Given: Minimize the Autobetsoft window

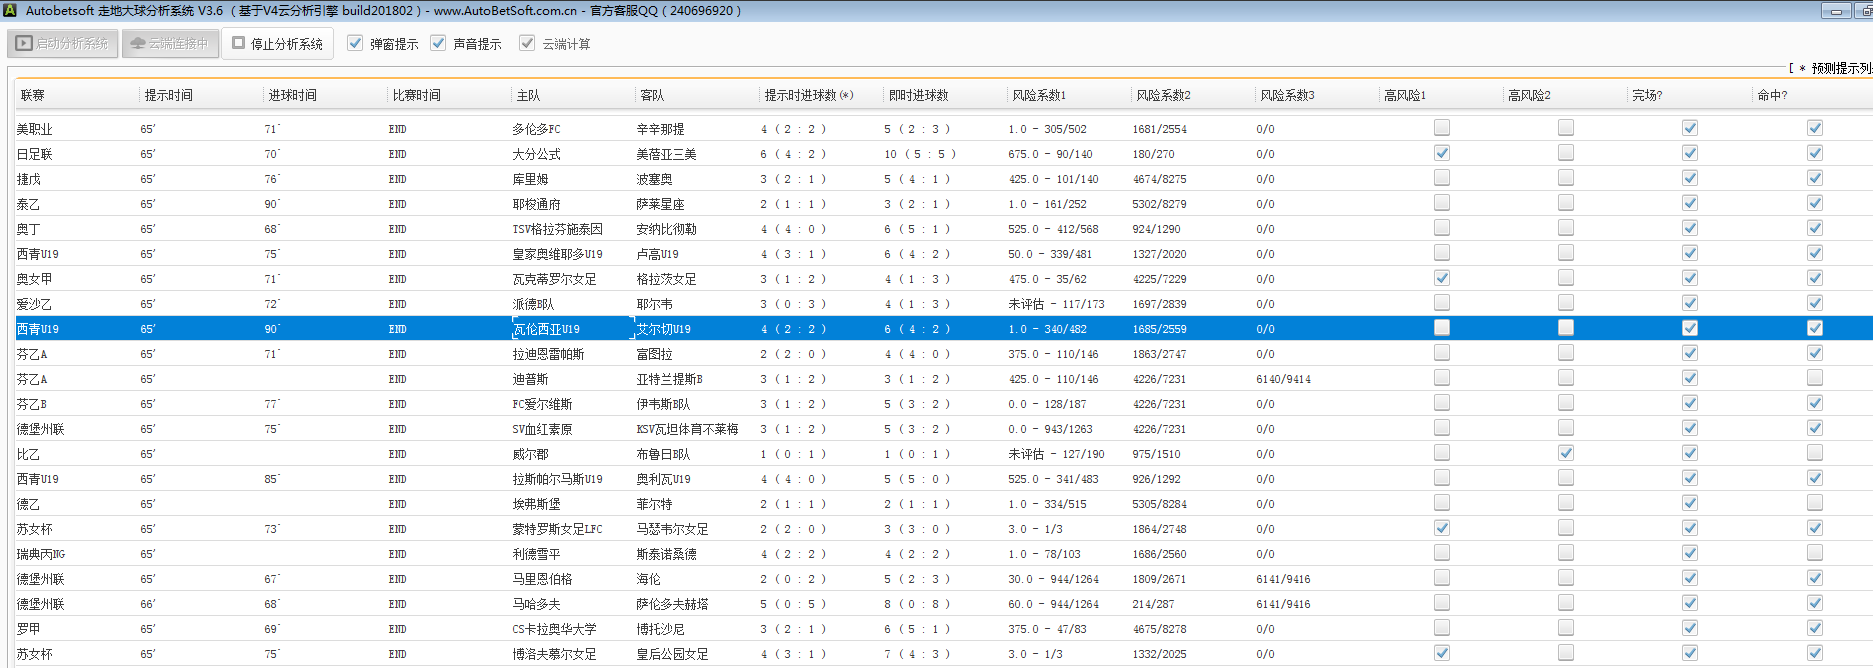Looking at the screenshot, I should 1836,11.
